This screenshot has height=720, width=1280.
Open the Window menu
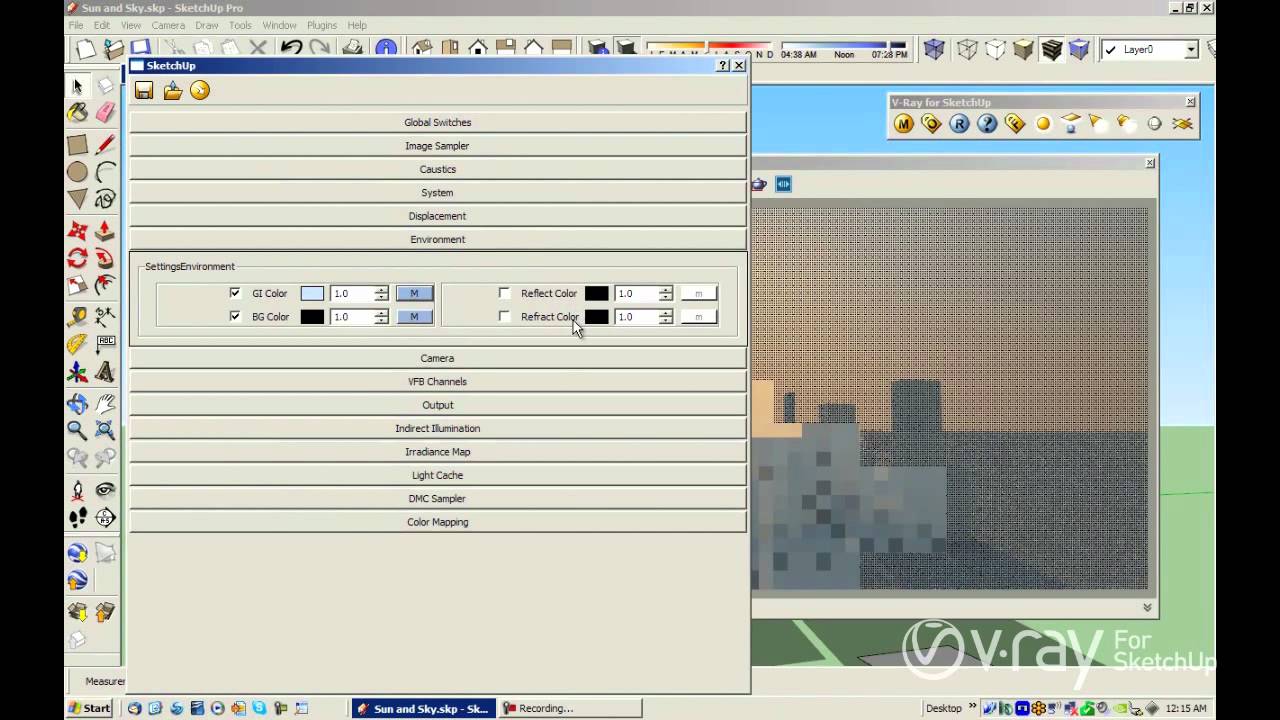click(x=279, y=25)
